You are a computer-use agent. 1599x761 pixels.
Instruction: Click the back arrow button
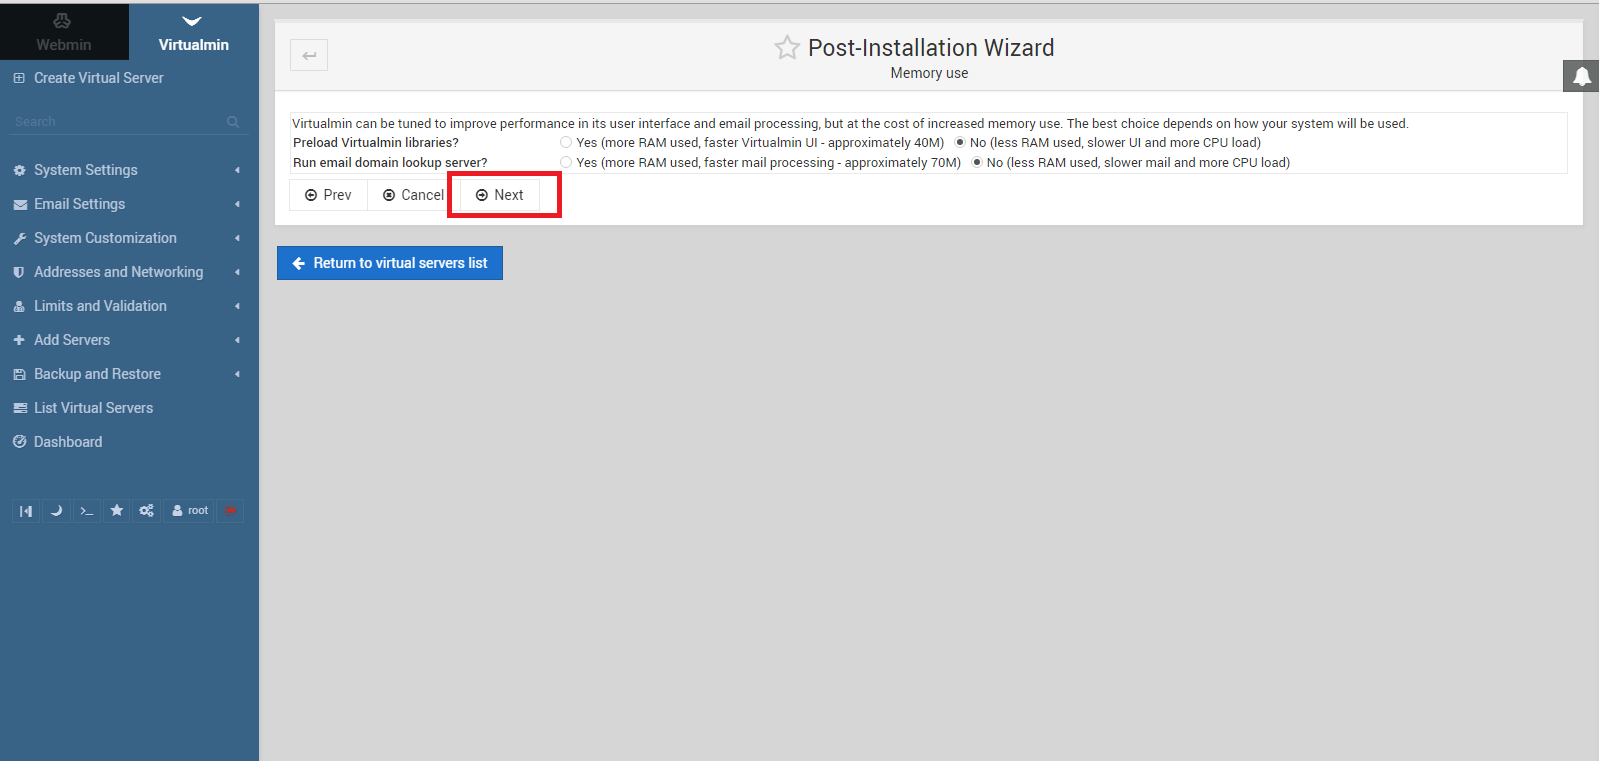point(309,55)
